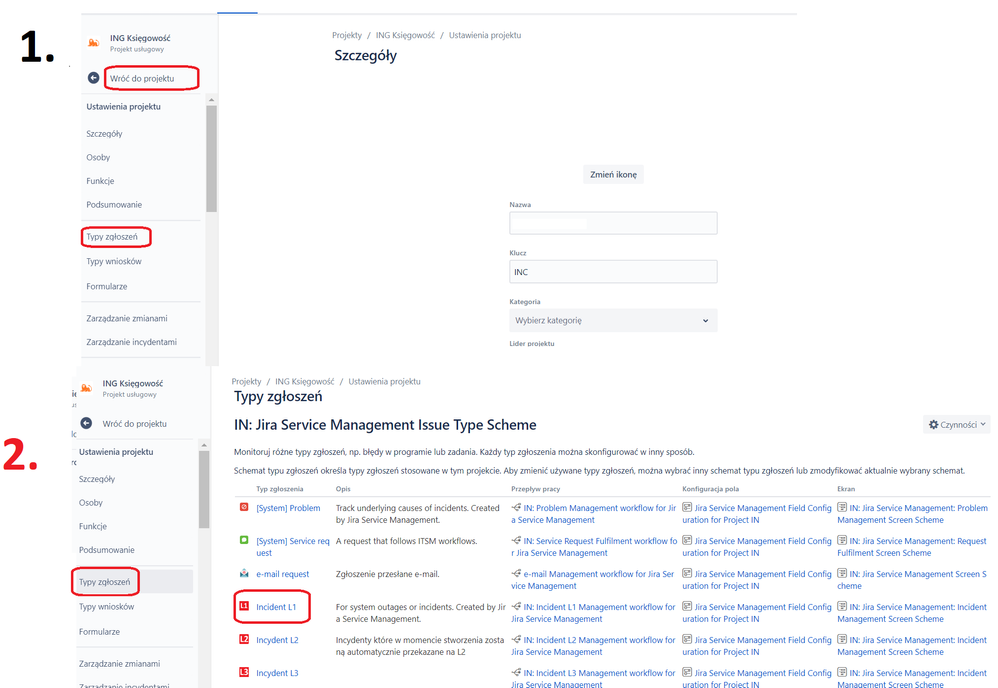Click screen scheme icon in e-mail request row

[x=842, y=573]
